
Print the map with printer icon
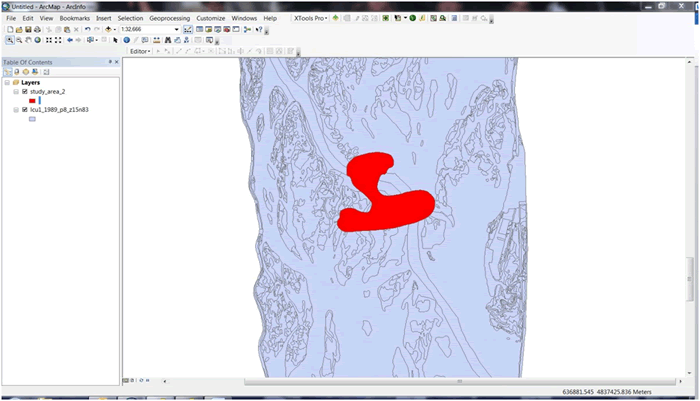[x=38, y=29]
